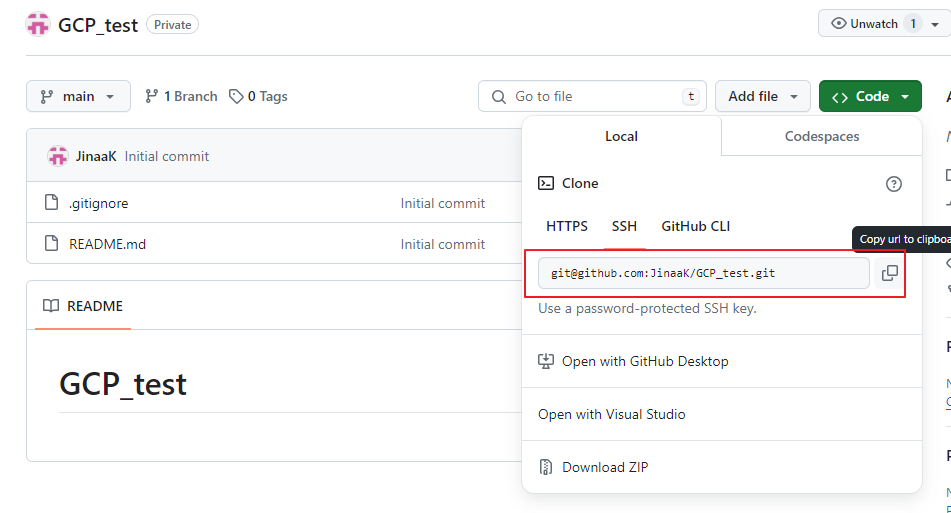Open the .gitignore file
Image resolution: width=951 pixels, height=513 pixels.
click(98, 203)
